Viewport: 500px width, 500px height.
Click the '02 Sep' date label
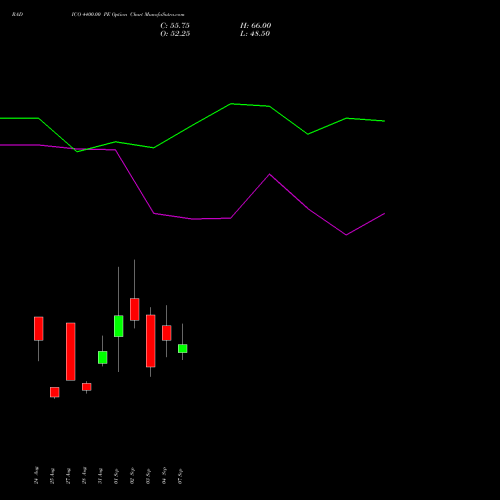pos(132,476)
